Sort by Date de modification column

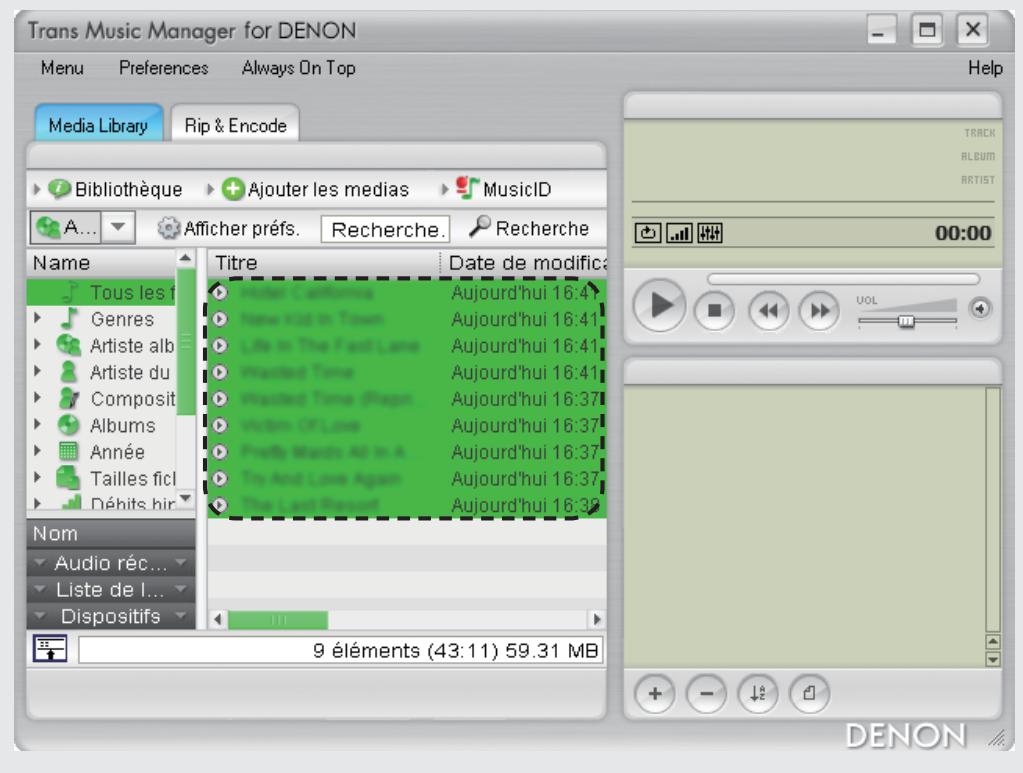tap(525, 263)
